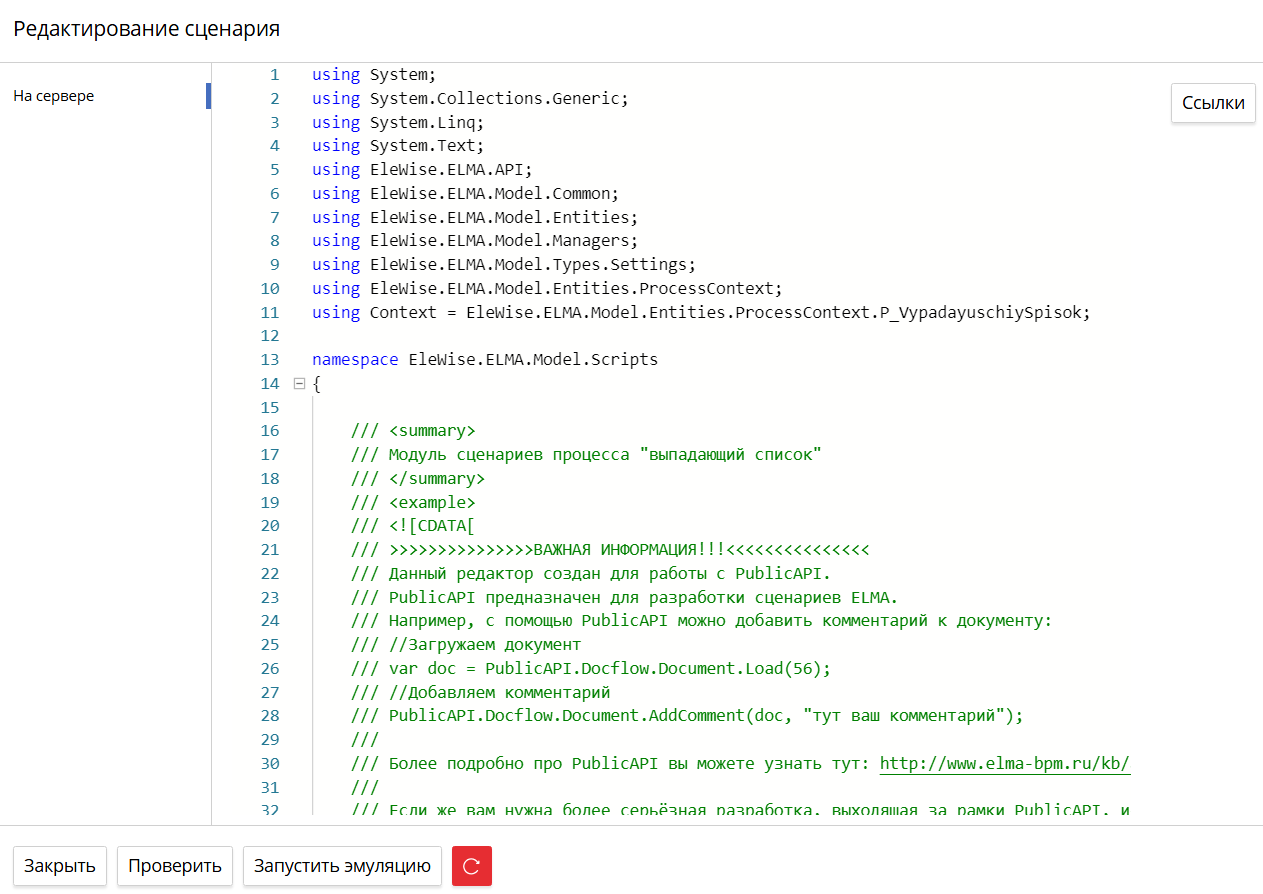Click the "//Добавляем комментарий" comment line
This screenshot has width=1263, height=894.
[480, 692]
